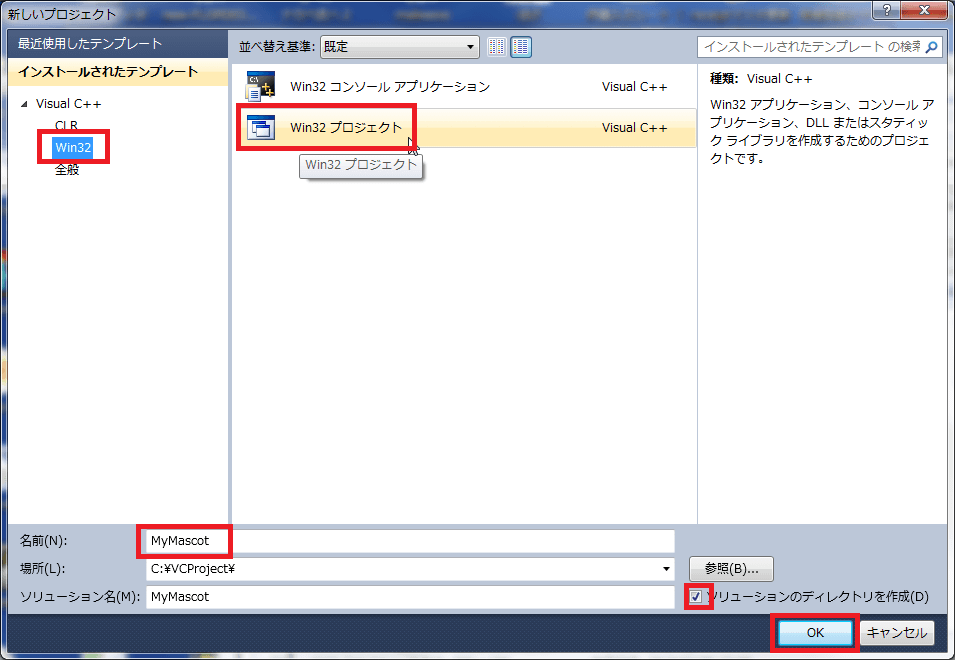
Task: Select the medium icons list view button
Action: (521, 47)
